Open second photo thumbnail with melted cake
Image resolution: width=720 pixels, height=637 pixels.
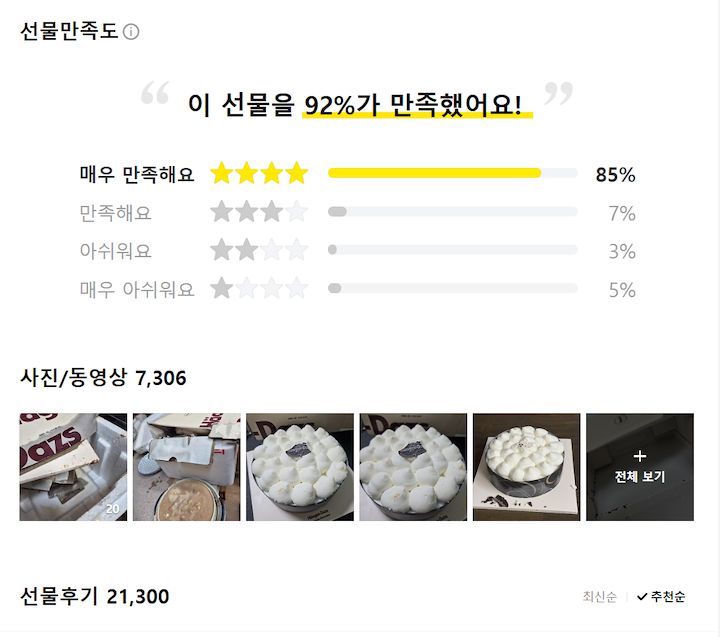pyautogui.click(x=186, y=467)
